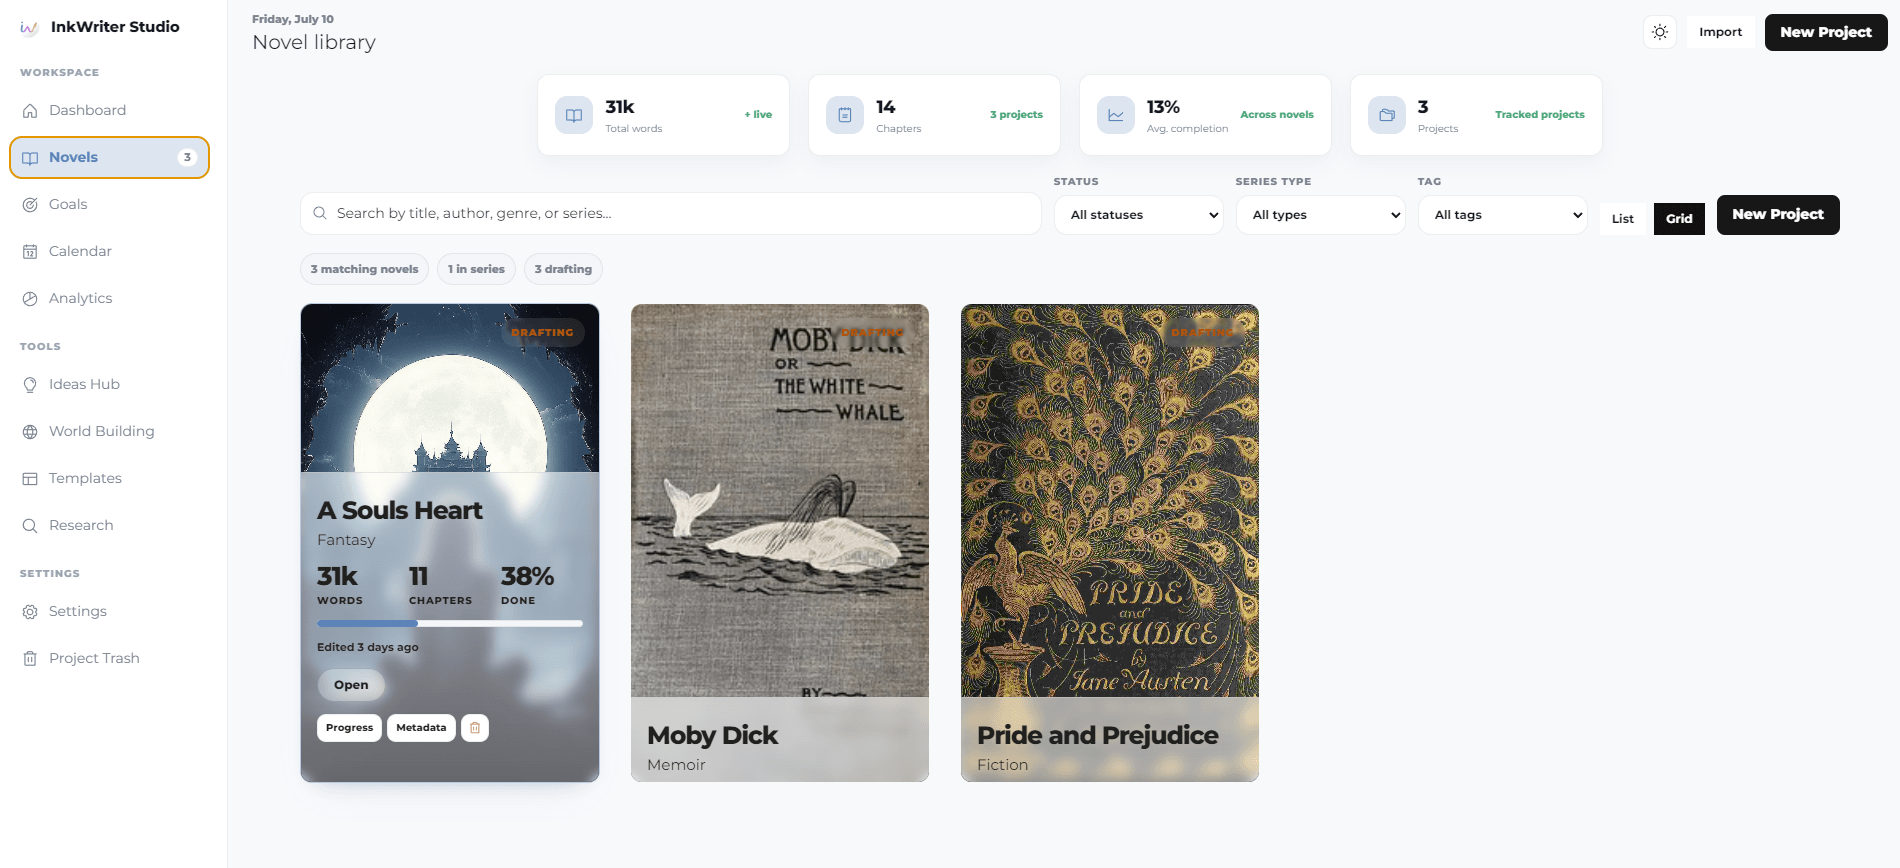Image resolution: width=1900 pixels, height=868 pixels.
Task: Click the search magnifier icon in search bar
Action: (x=320, y=213)
